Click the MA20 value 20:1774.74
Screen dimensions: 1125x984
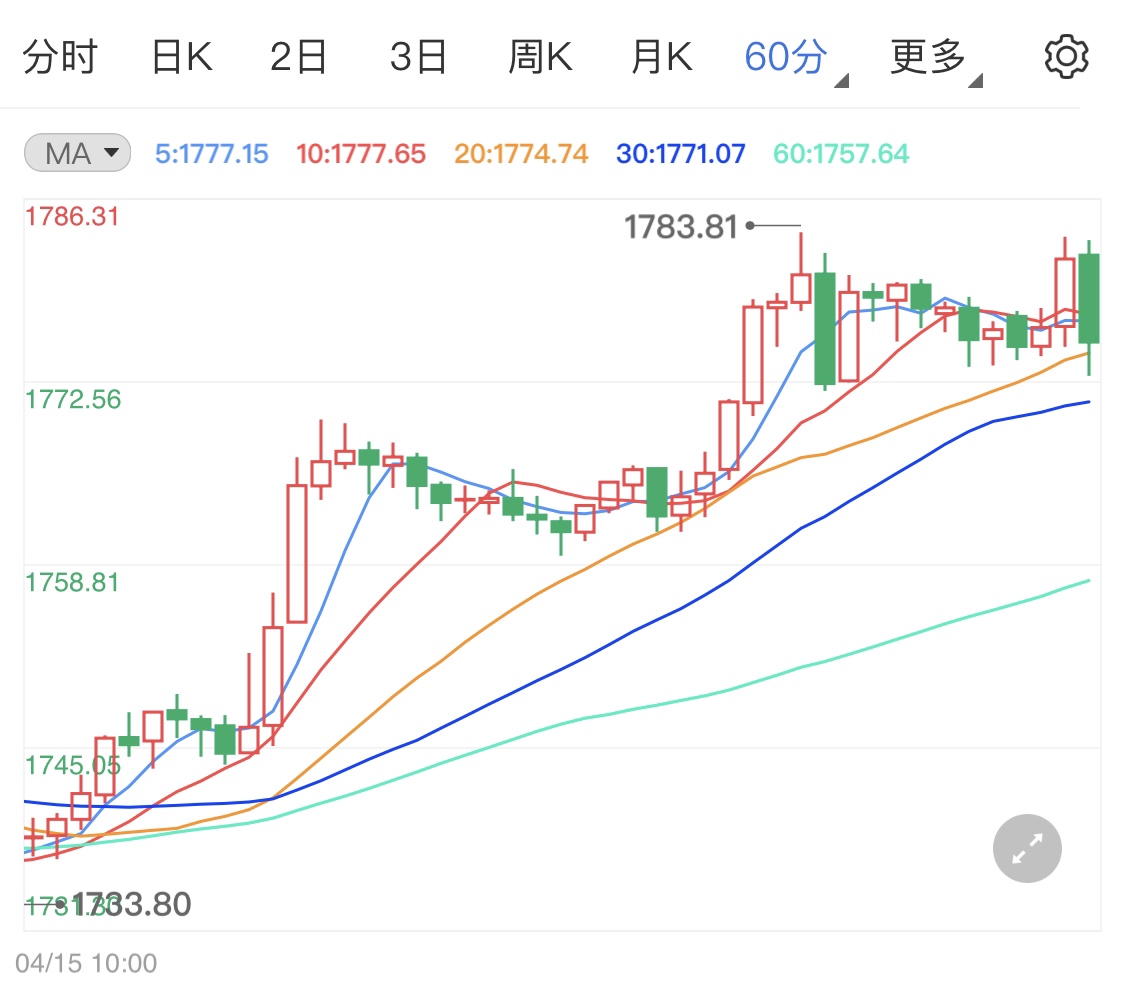(x=521, y=154)
